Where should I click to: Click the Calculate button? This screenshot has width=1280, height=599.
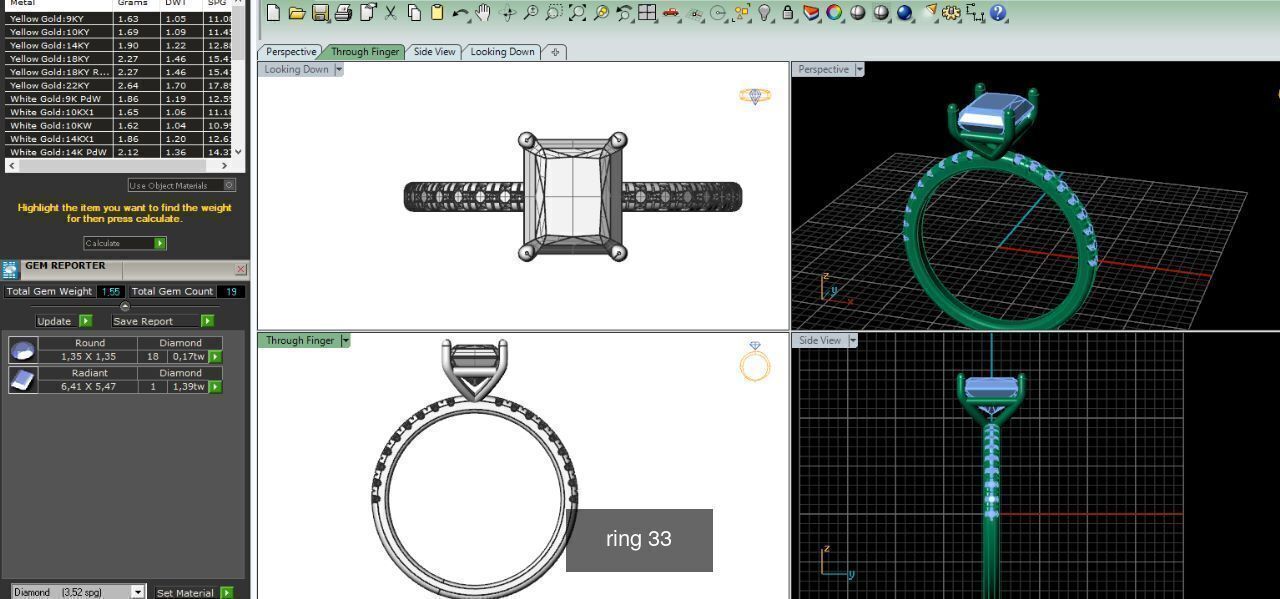125,243
